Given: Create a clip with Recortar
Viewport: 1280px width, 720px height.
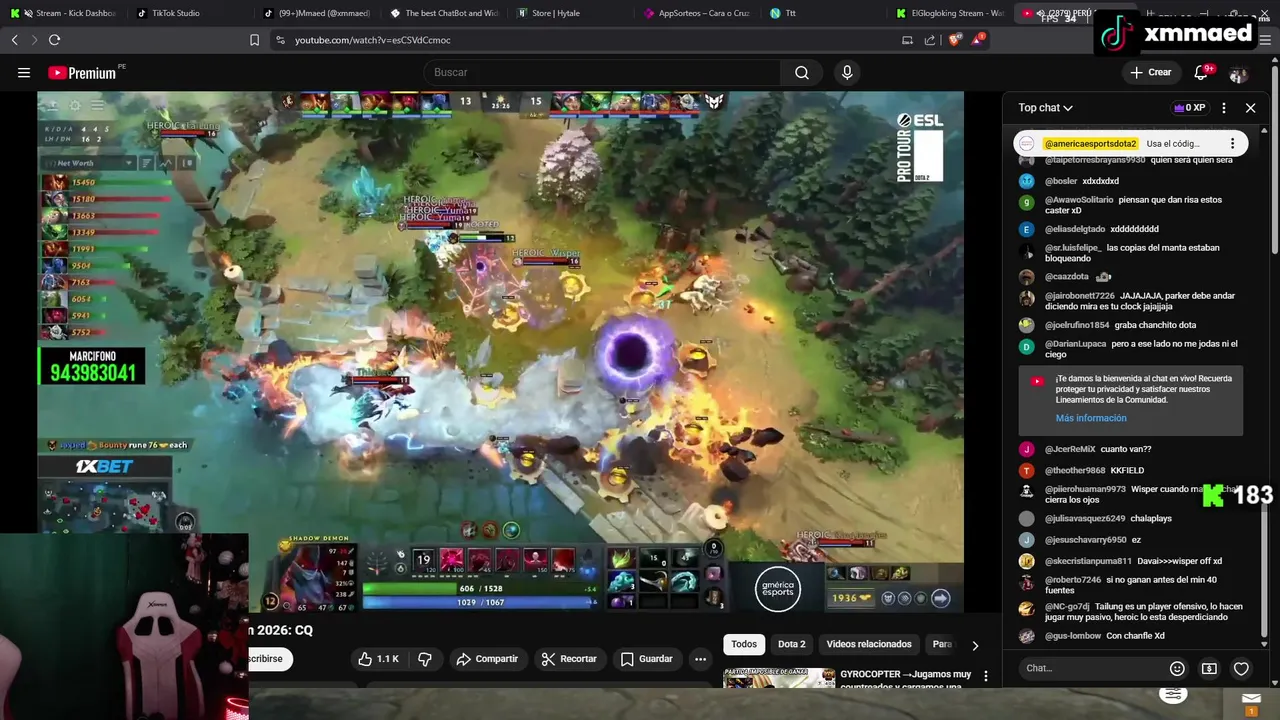Looking at the screenshot, I should pos(569,659).
